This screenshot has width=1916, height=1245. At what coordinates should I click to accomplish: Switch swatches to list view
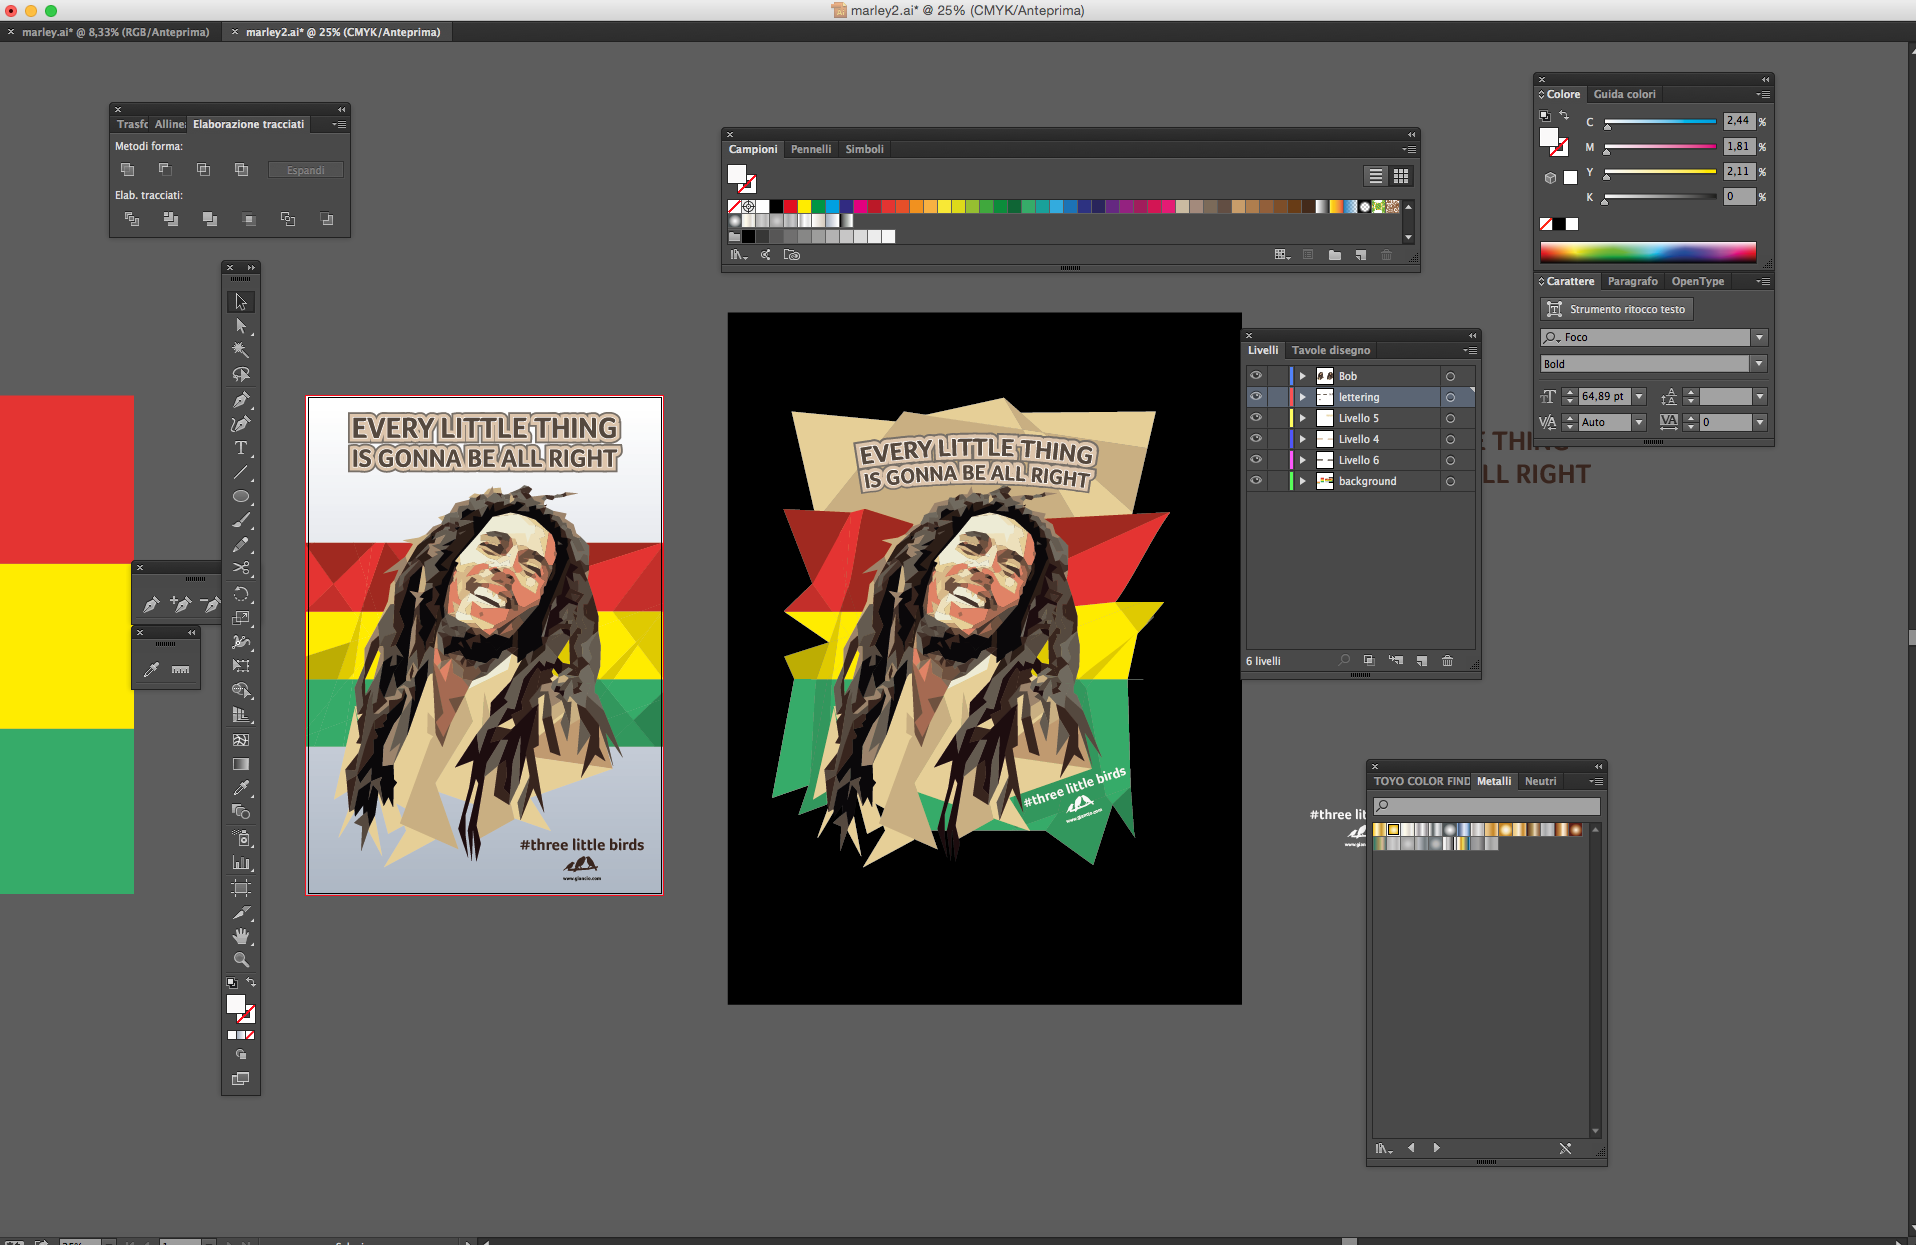click(x=1376, y=176)
